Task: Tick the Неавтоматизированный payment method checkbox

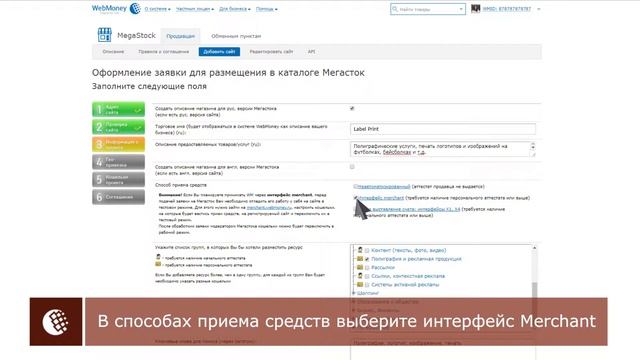Action: point(355,187)
